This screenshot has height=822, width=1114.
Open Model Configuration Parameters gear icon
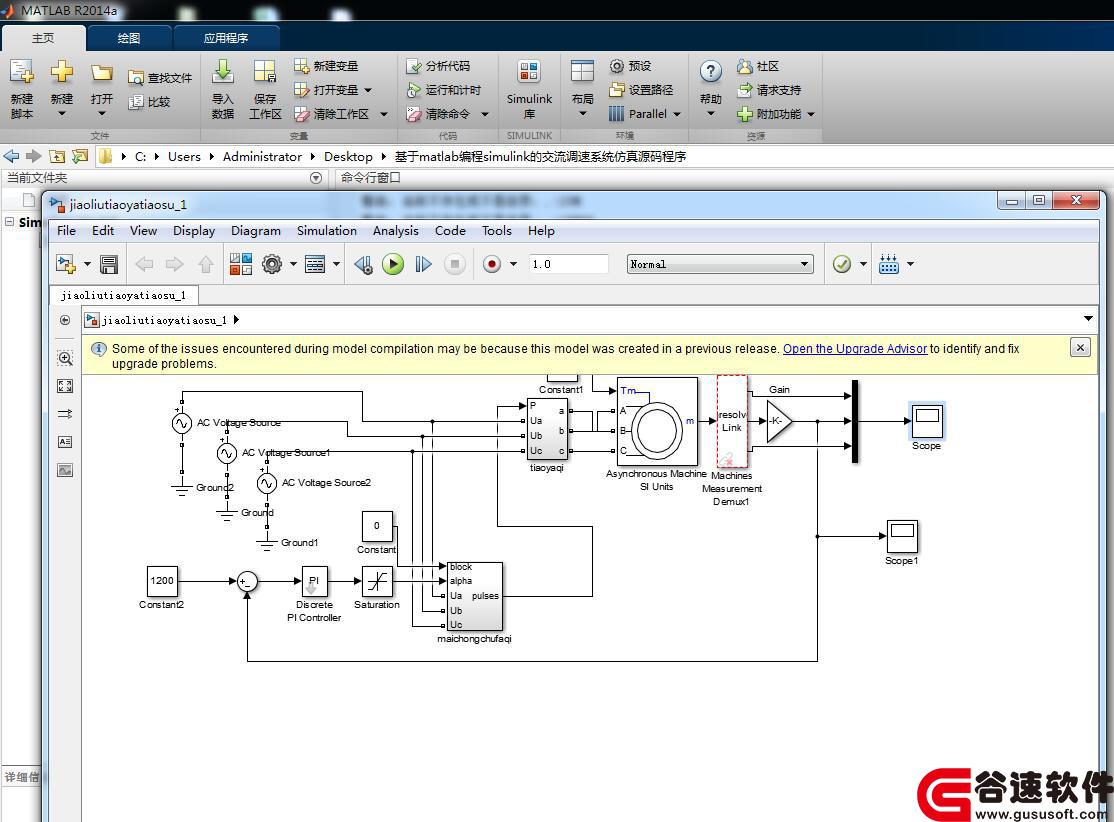pyautogui.click(x=272, y=264)
